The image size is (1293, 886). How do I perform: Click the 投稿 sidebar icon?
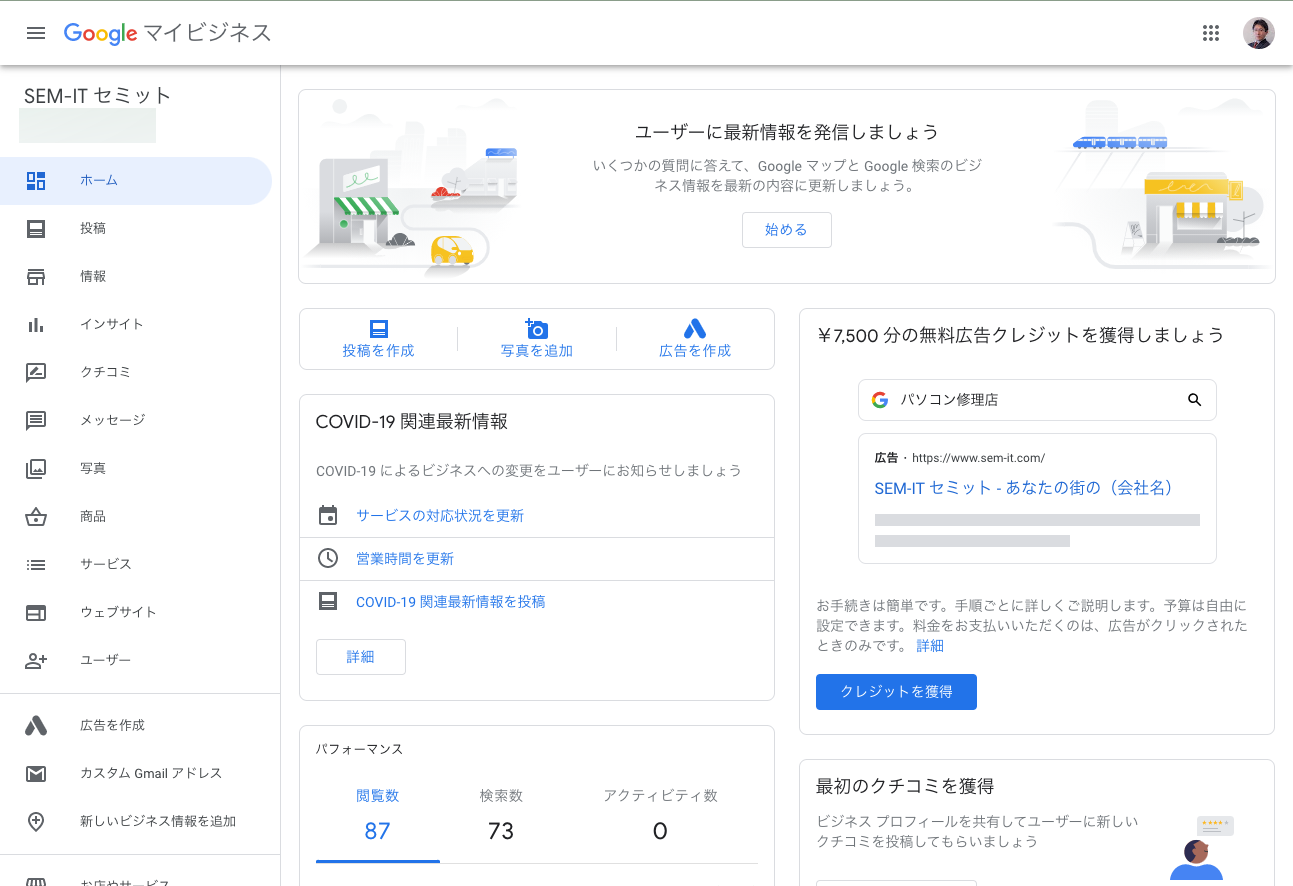point(36,229)
